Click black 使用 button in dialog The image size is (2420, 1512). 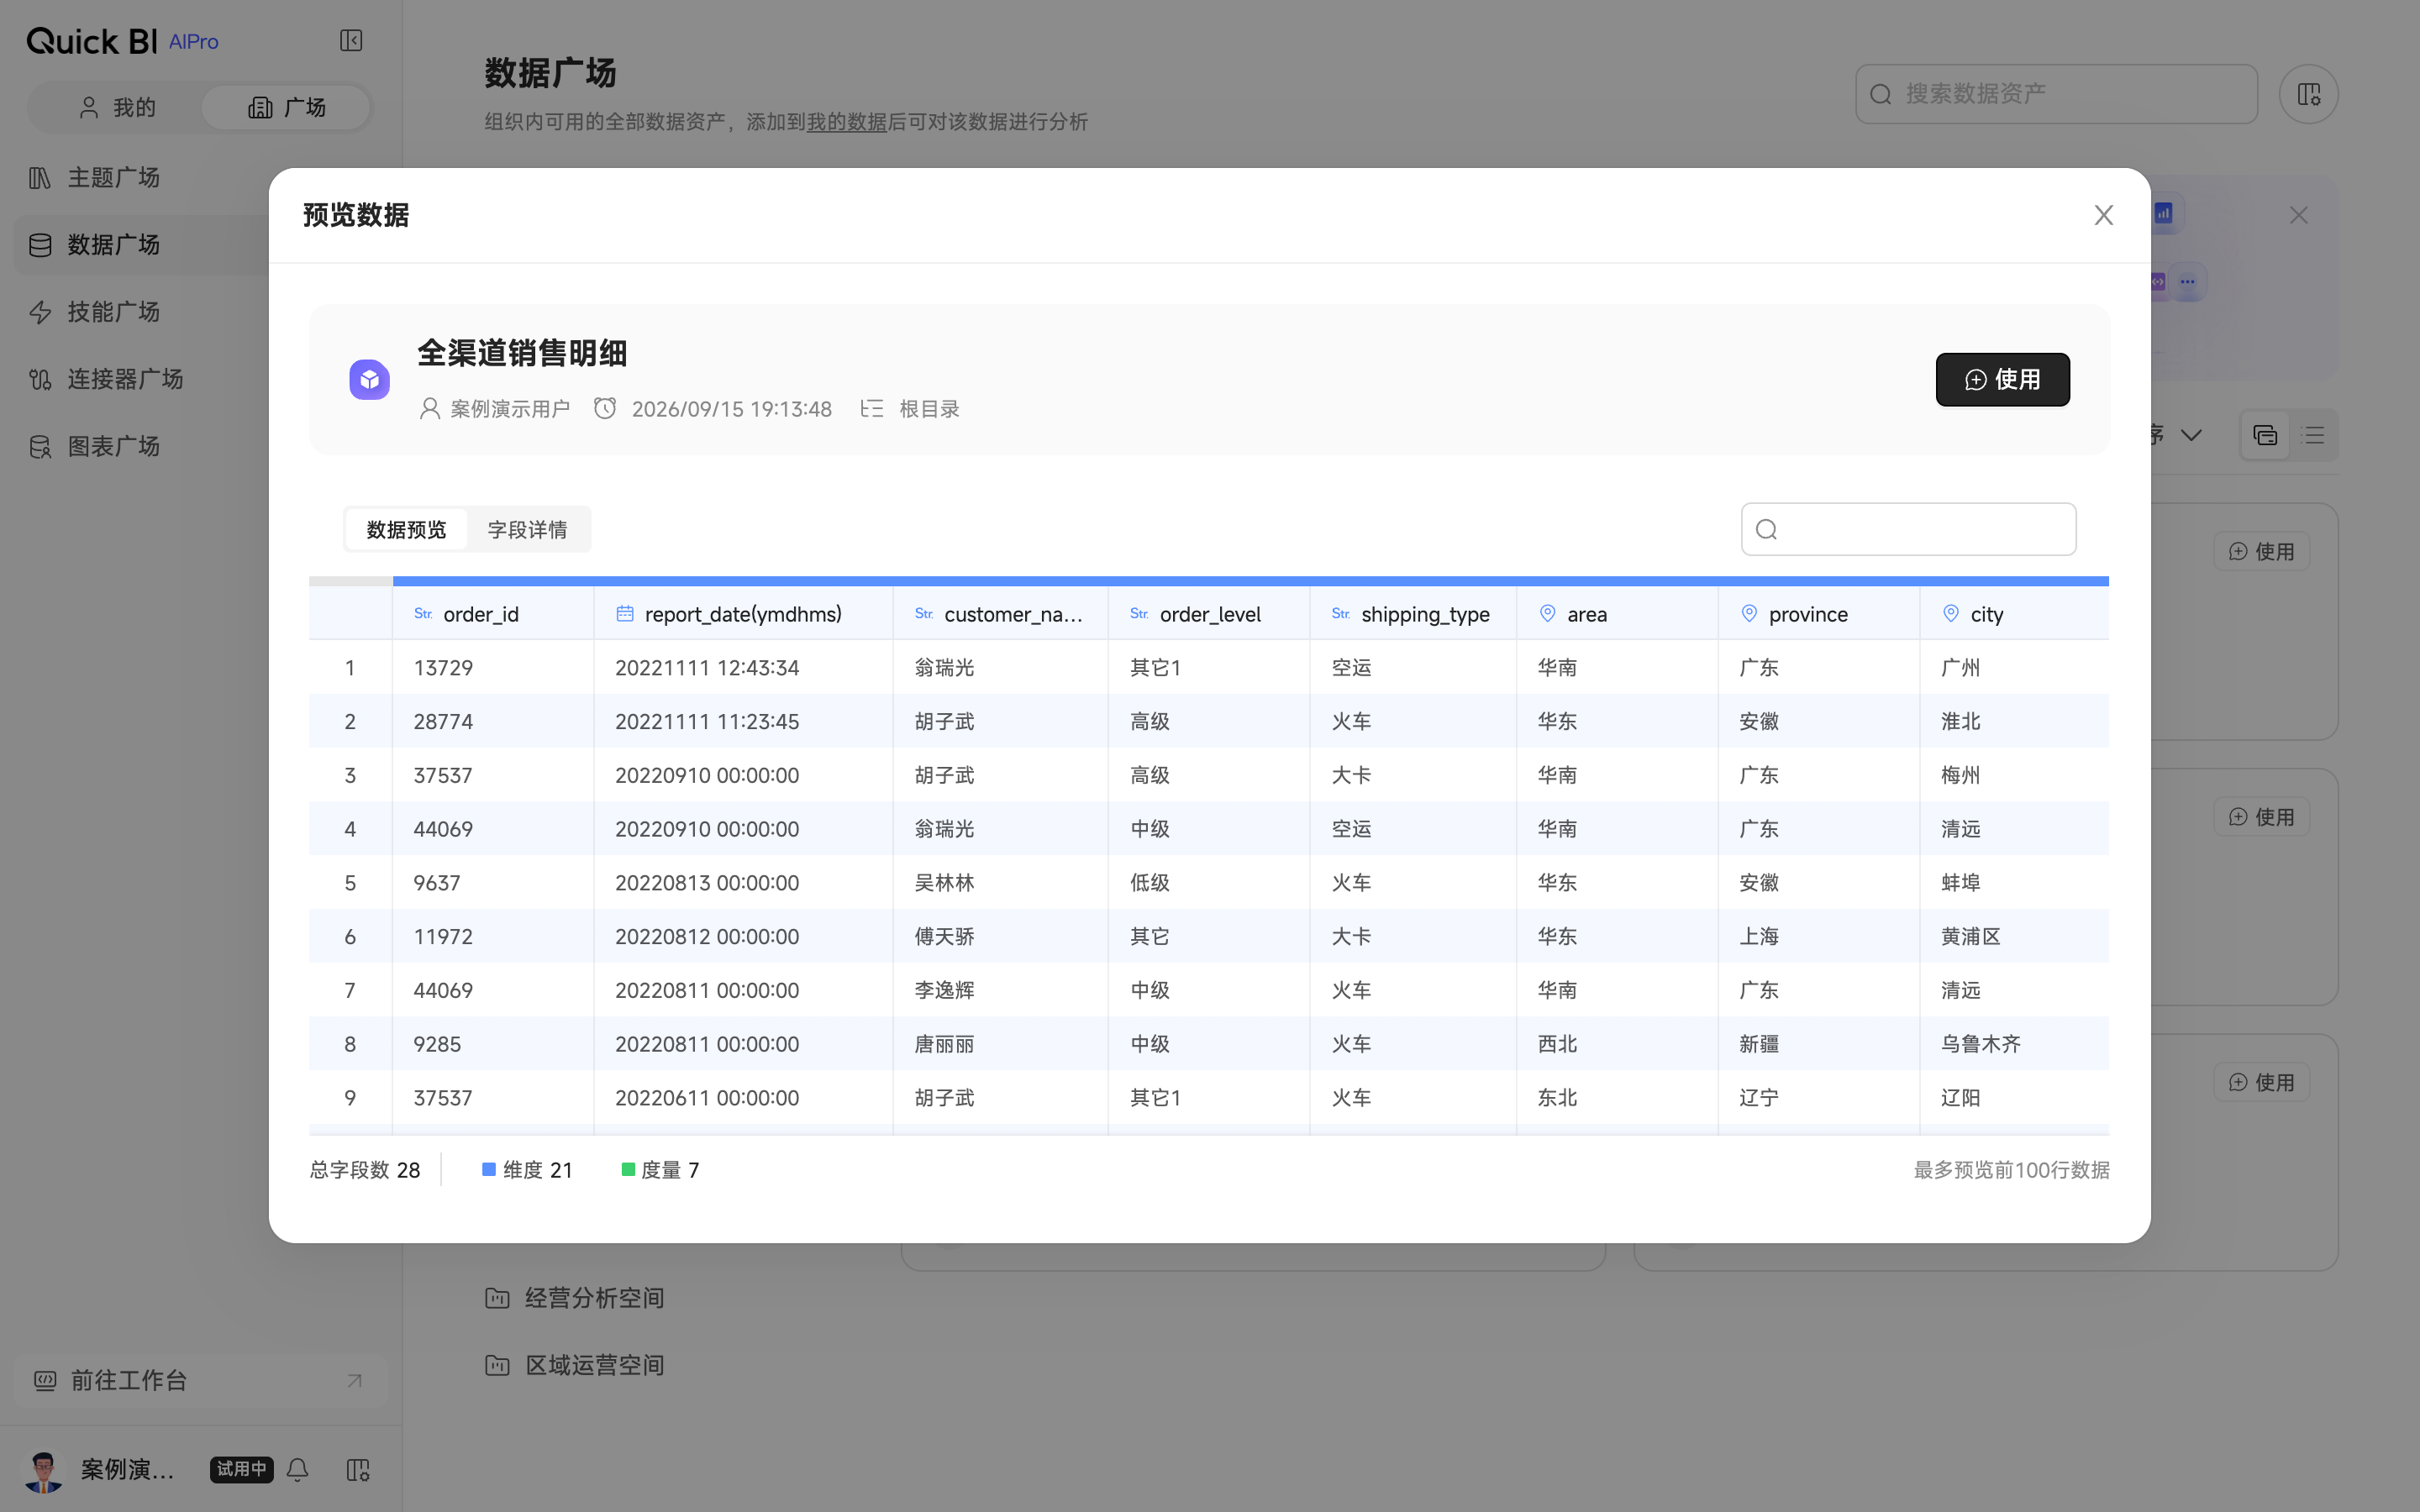coord(2002,379)
